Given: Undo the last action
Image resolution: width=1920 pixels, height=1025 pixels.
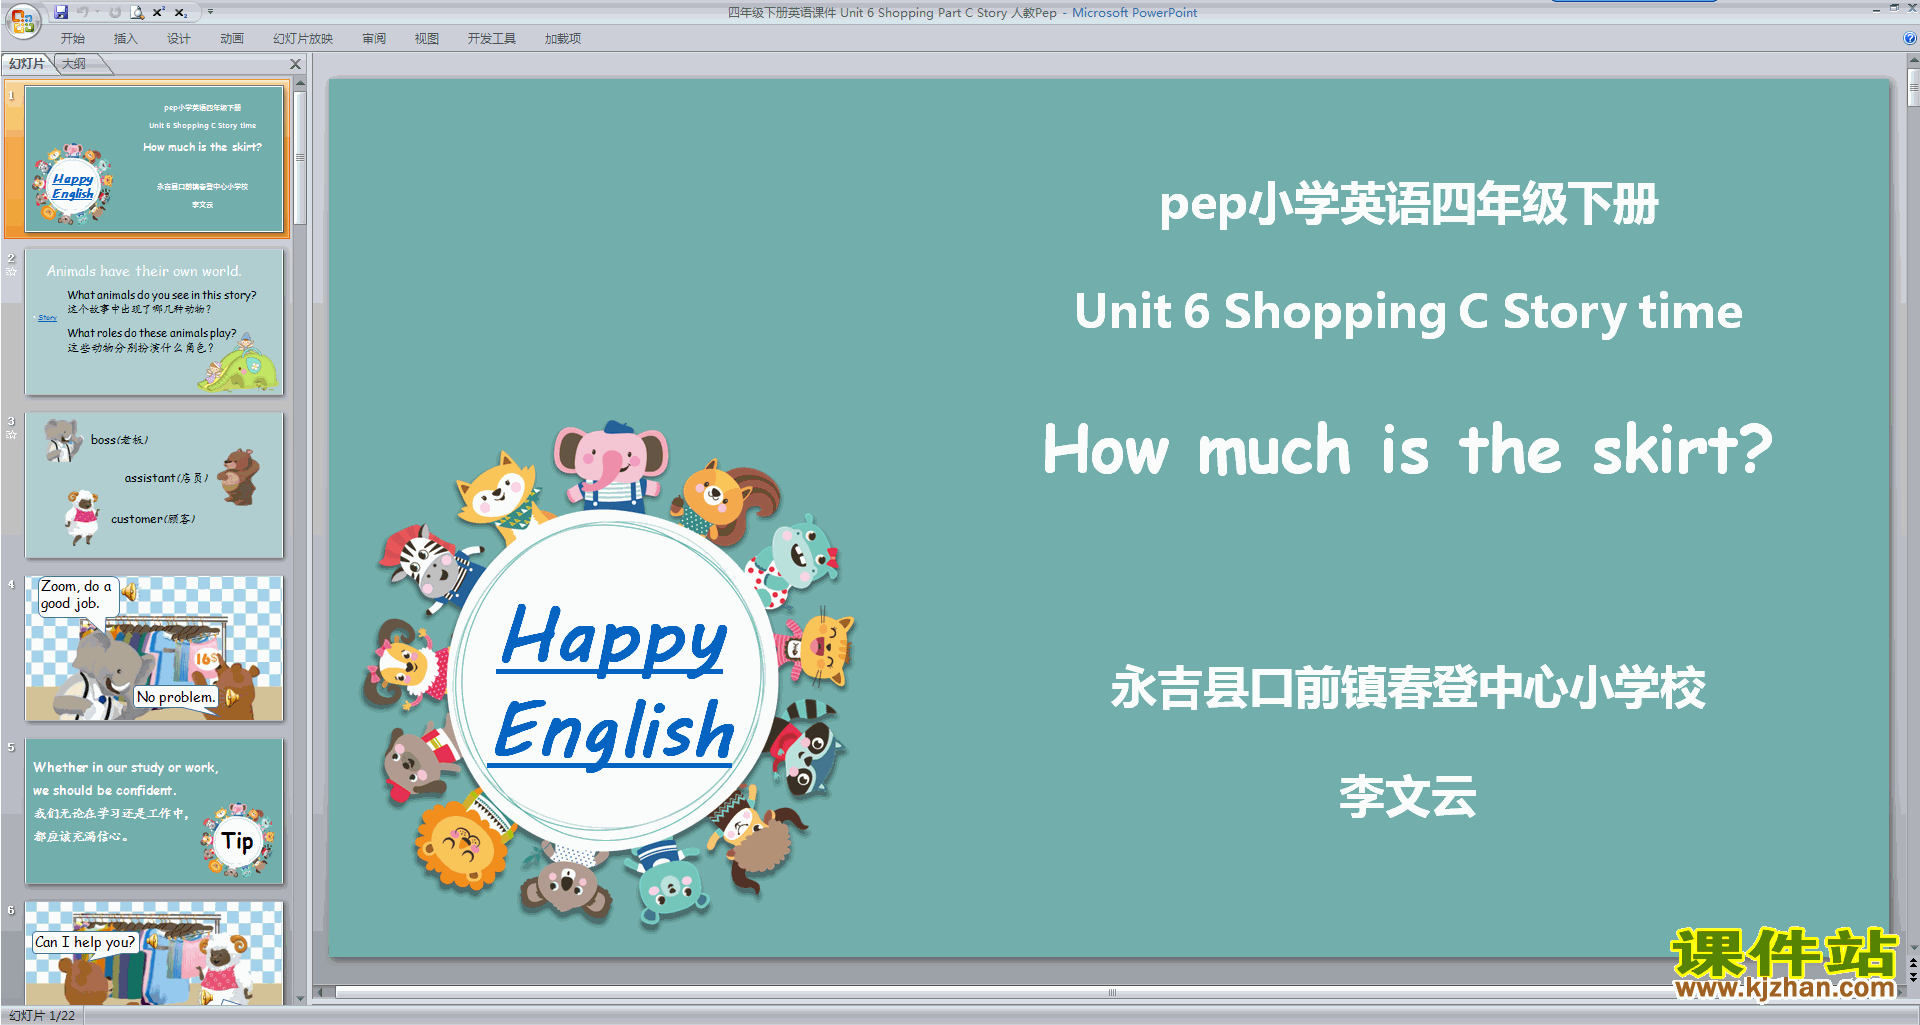Looking at the screenshot, I should pos(83,12).
